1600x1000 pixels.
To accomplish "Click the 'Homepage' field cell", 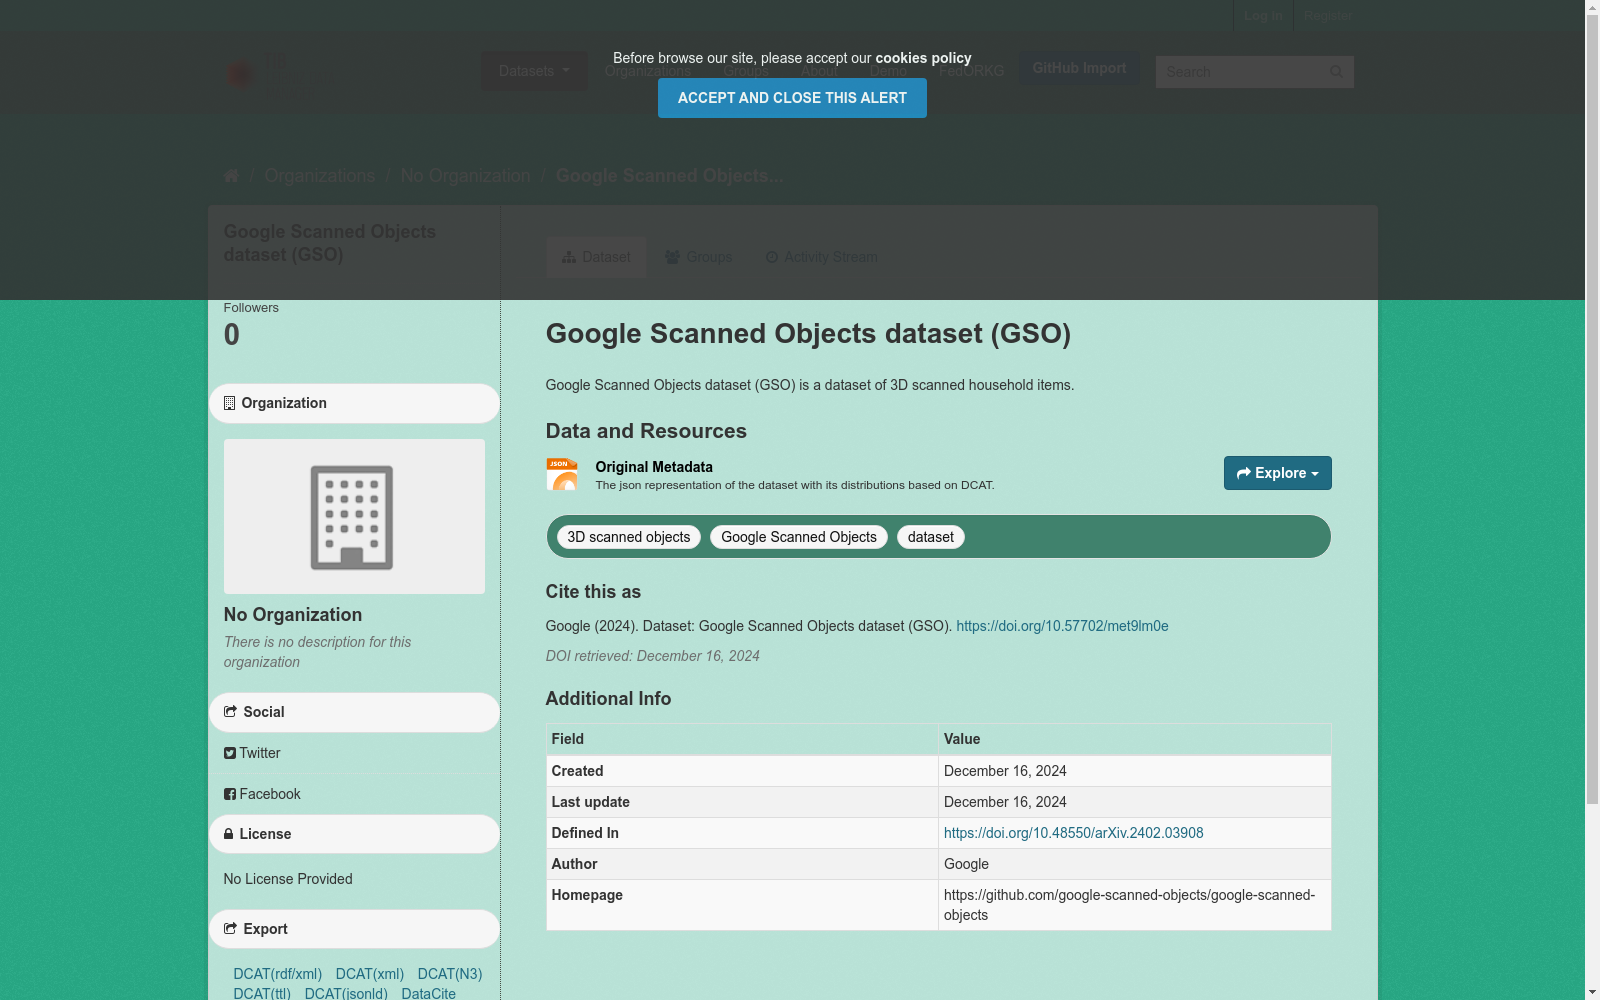I will coord(742,905).
